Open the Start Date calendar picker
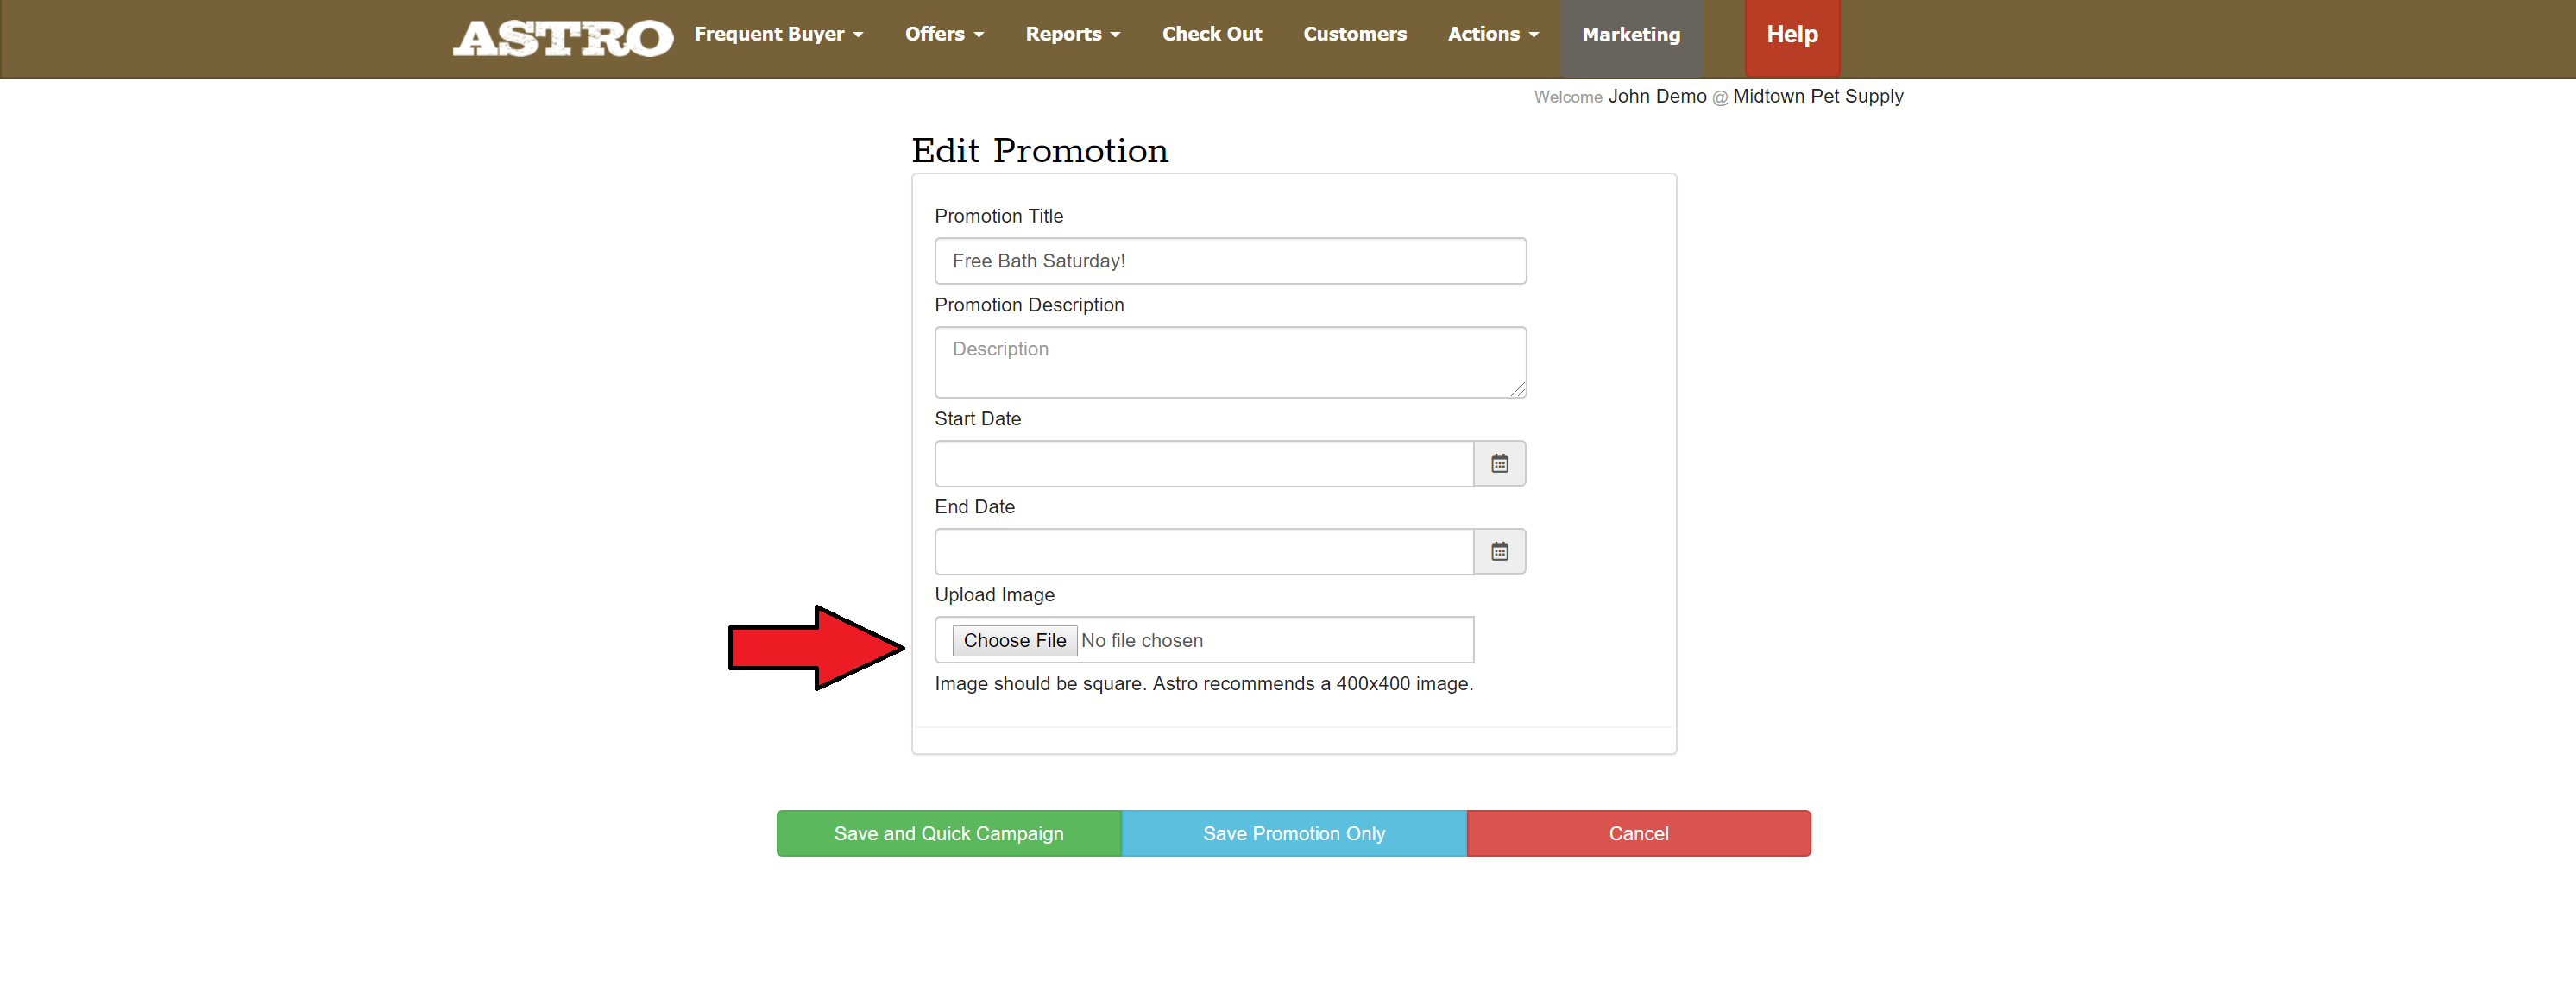2576x1005 pixels. point(1499,463)
